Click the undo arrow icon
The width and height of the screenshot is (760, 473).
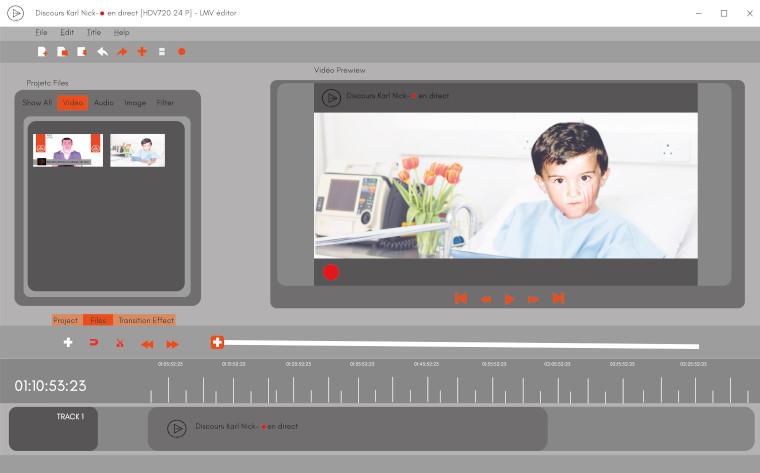point(102,51)
